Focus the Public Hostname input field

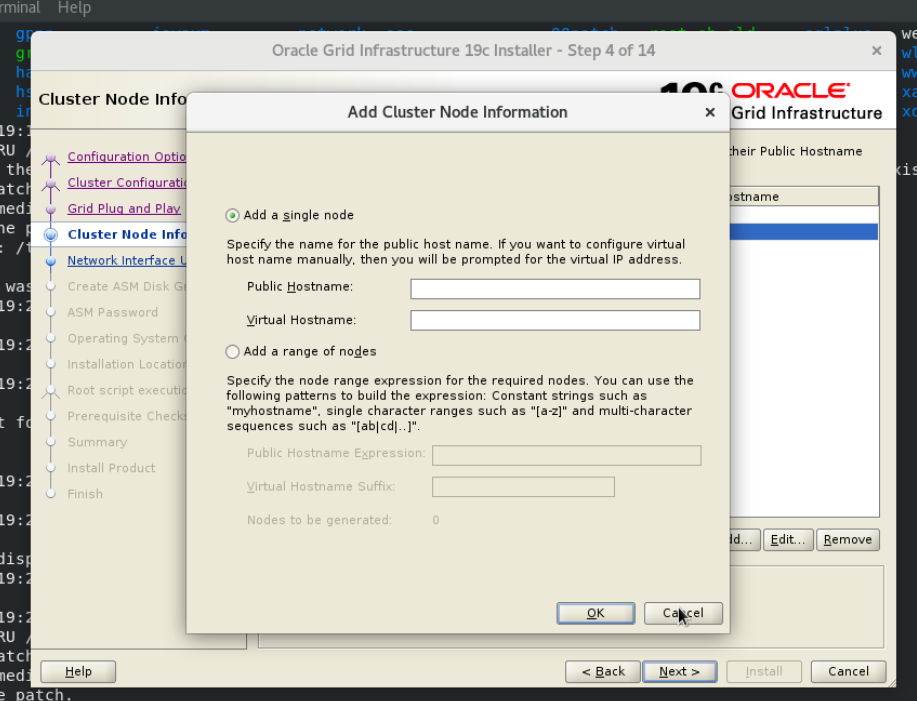click(555, 289)
